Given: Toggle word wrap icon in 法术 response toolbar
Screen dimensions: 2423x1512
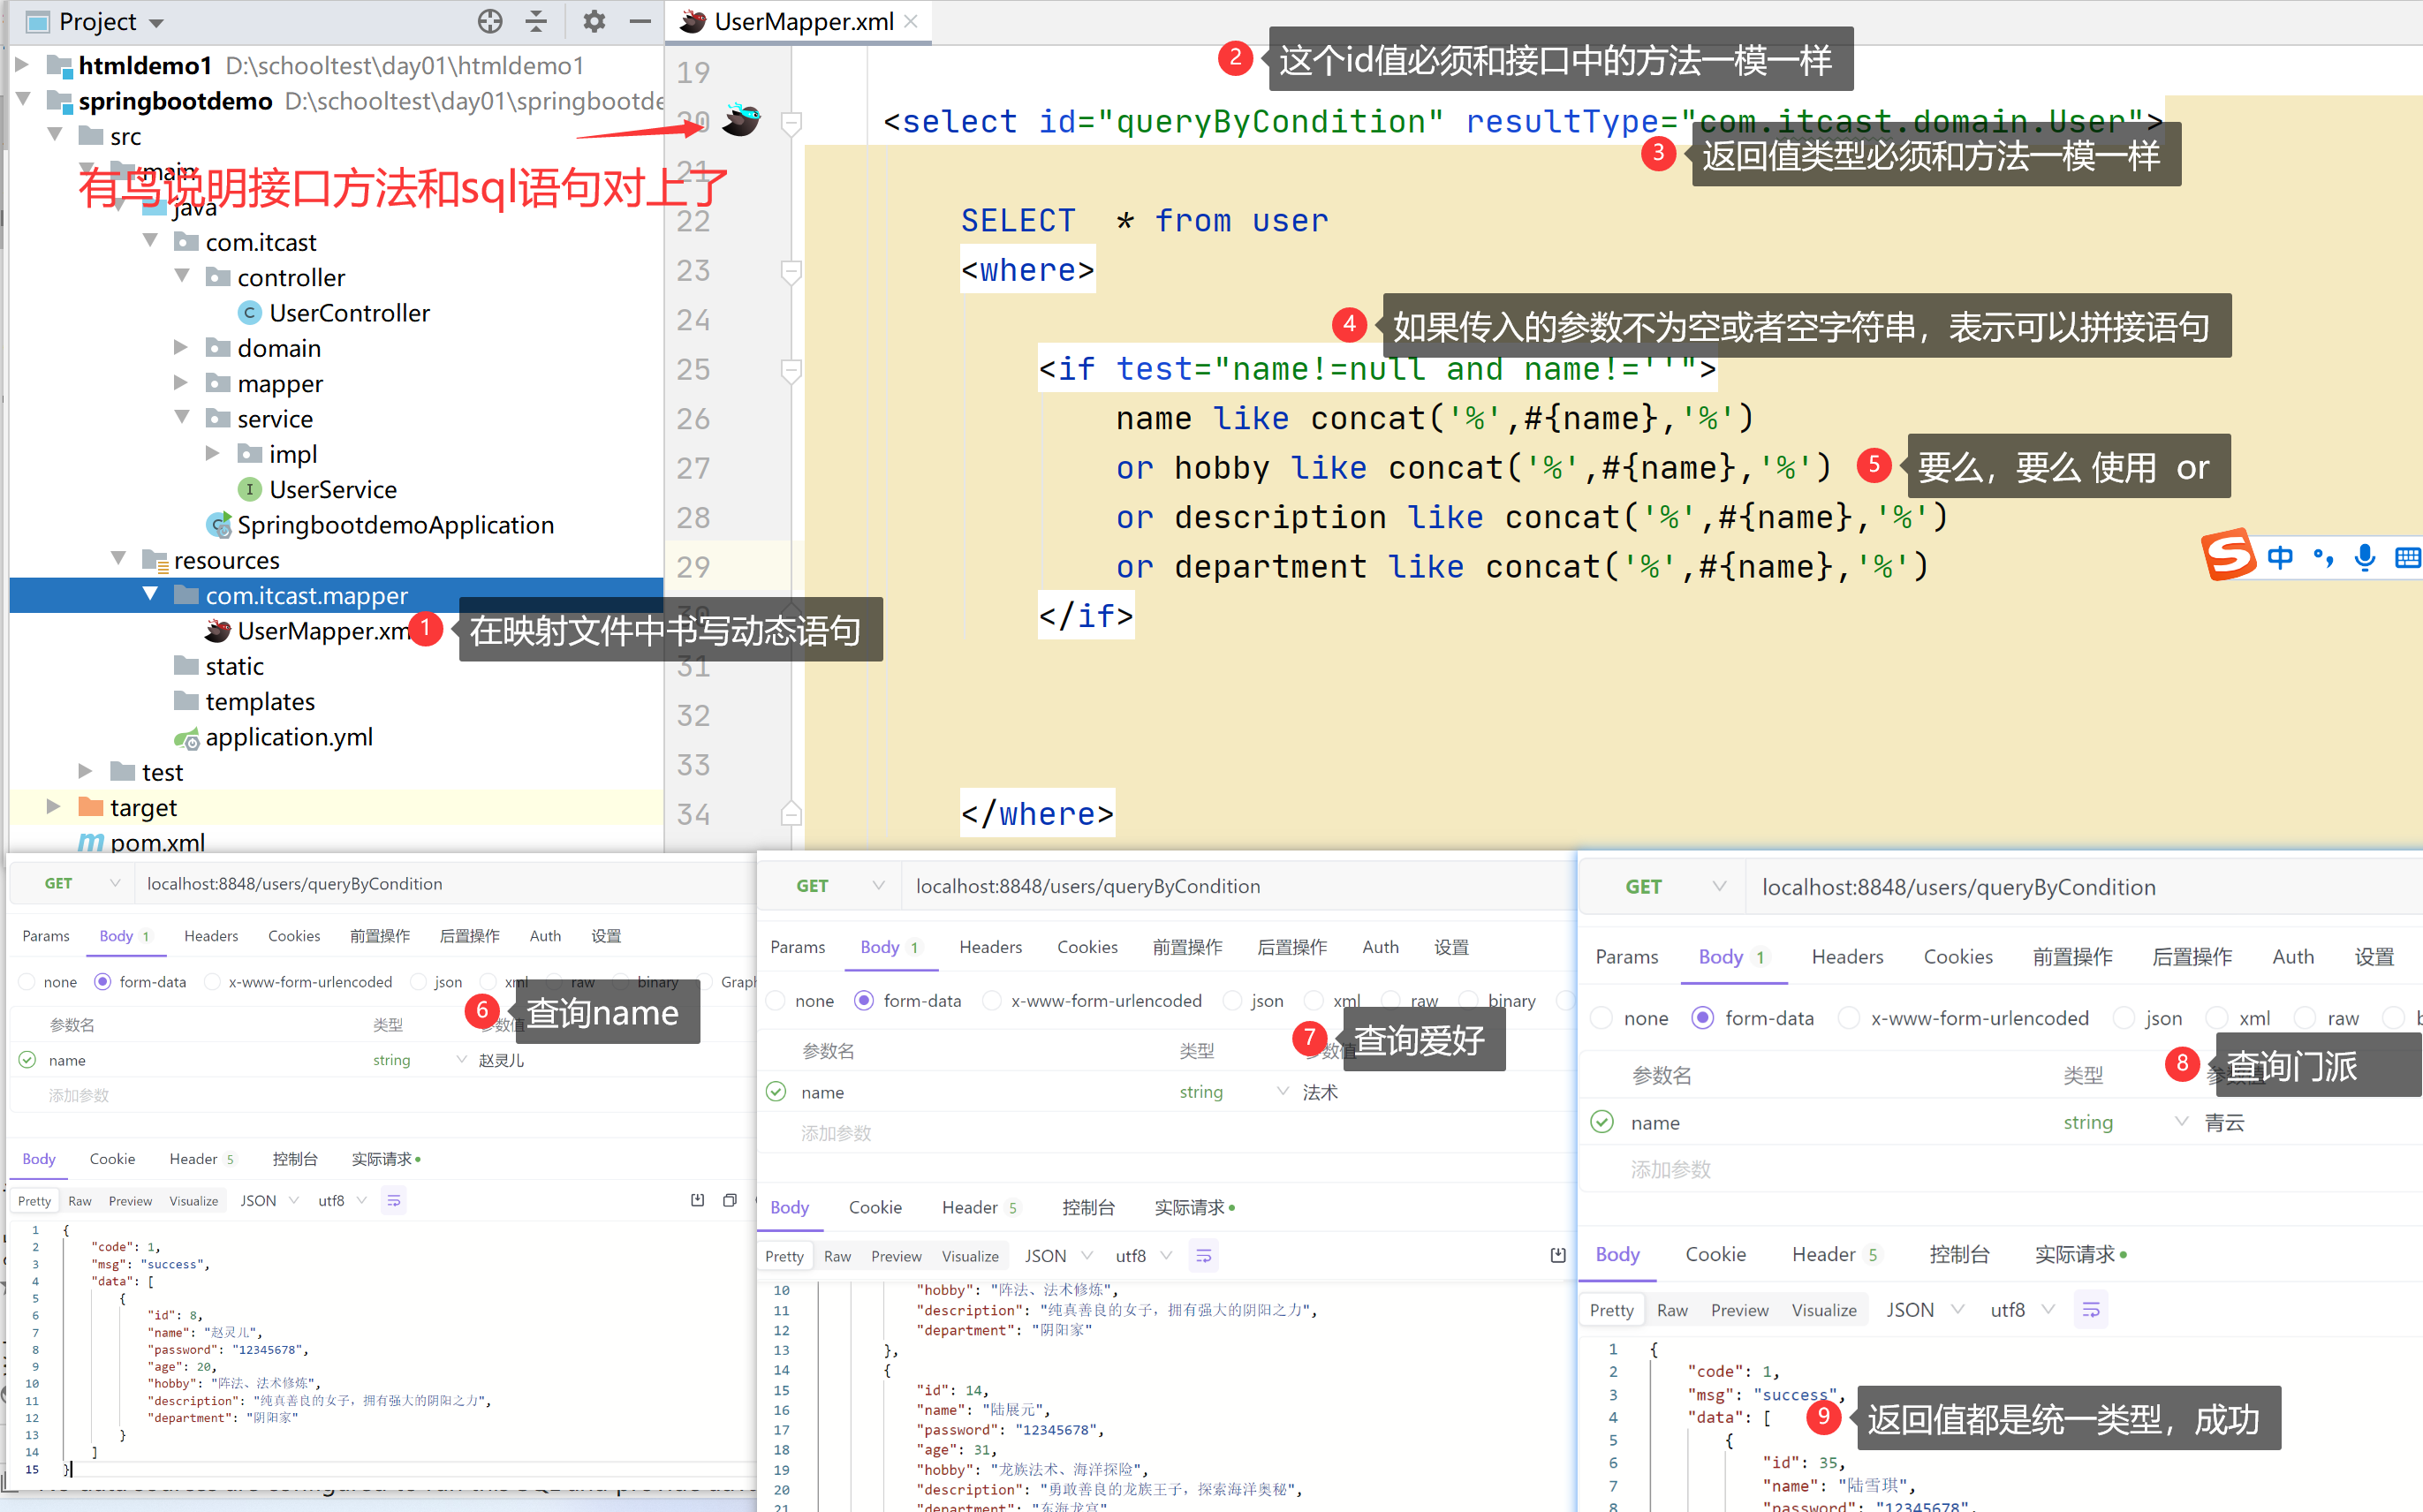Looking at the screenshot, I should pyautogui.click(x=1204, y=1256).
